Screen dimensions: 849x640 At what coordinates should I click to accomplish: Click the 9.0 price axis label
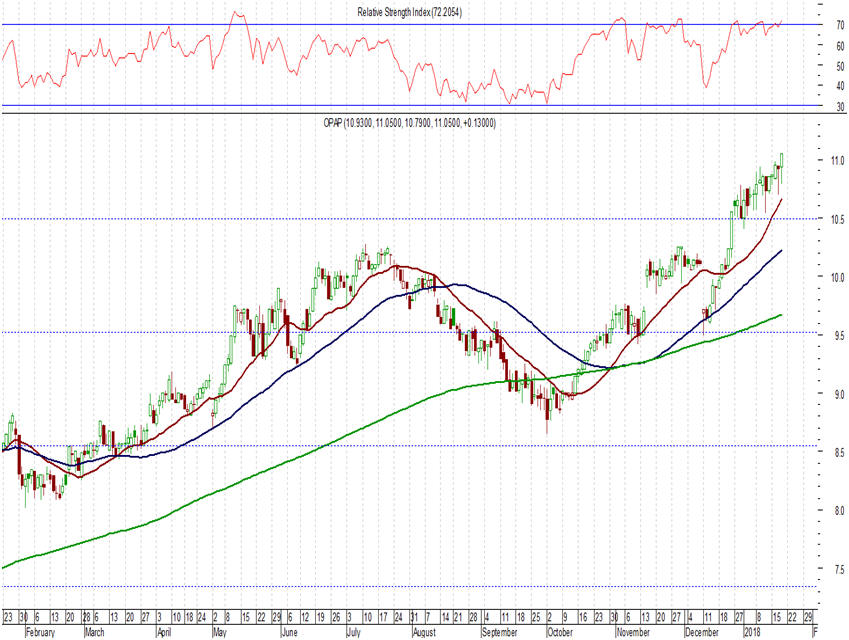(x=839, y=394)
